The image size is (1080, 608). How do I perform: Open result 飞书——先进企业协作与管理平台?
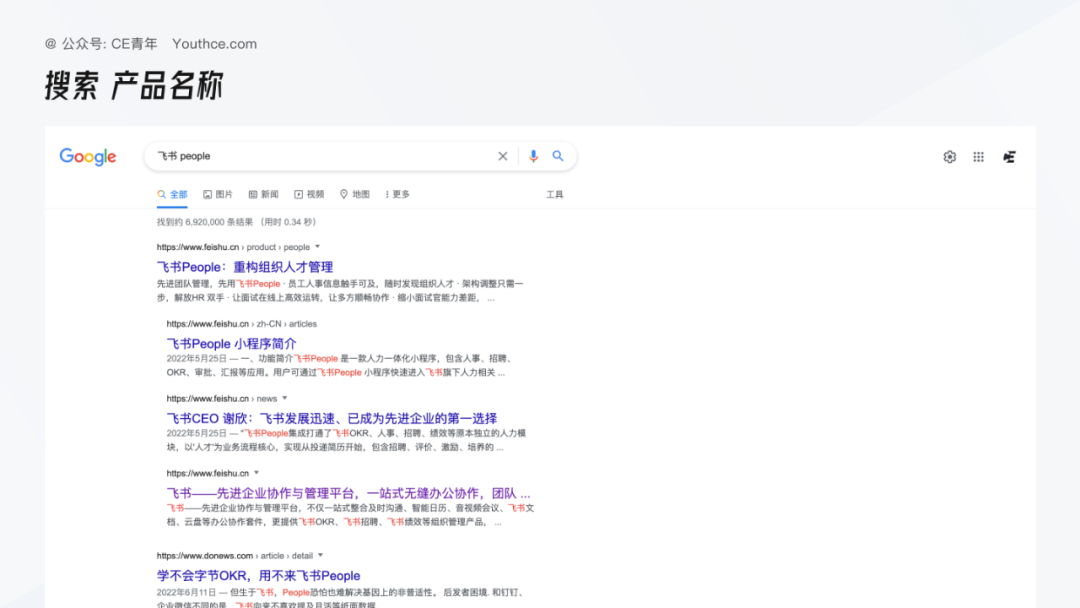pyautogui.click(x=348, y=493)
